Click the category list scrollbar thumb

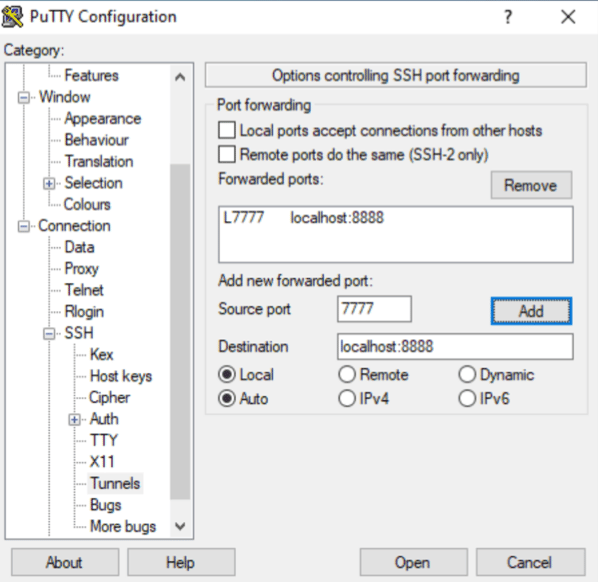[180, 331]
